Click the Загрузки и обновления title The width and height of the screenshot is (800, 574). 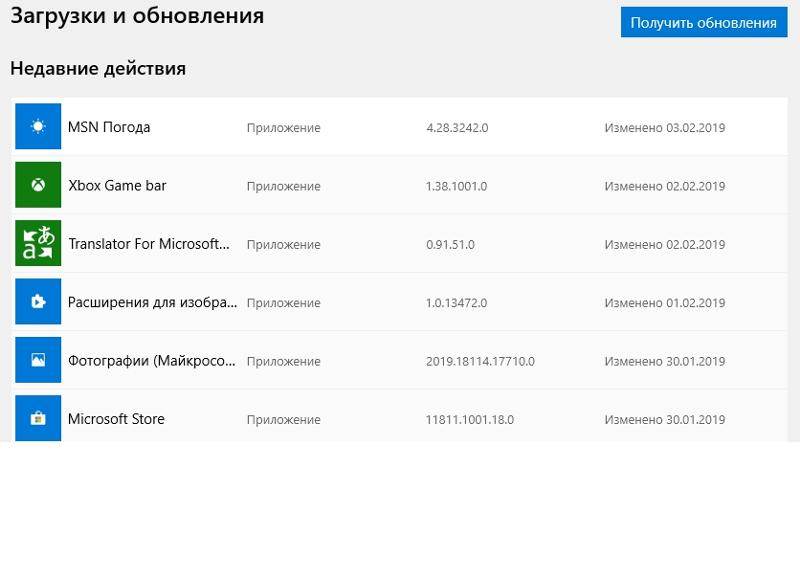pyautogui.click(x=137, y=16)
